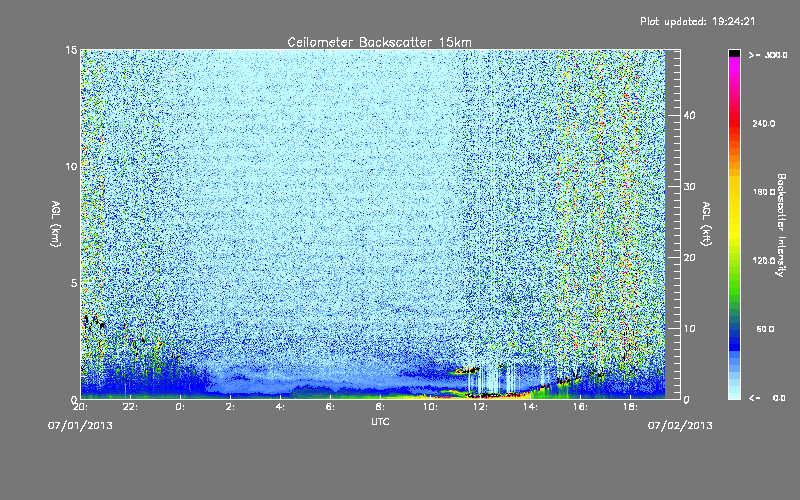Click the '2:' hour tick on the time axis
This screenshot has height=500, width=800.
coord(231,407)
